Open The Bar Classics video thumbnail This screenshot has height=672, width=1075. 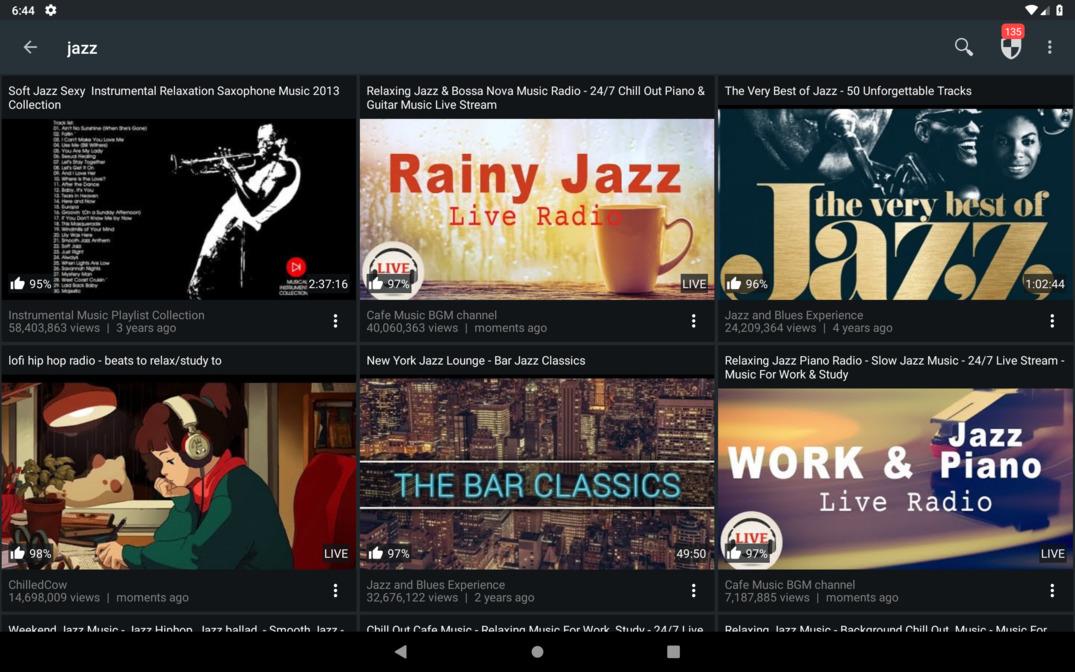[537, 474]
